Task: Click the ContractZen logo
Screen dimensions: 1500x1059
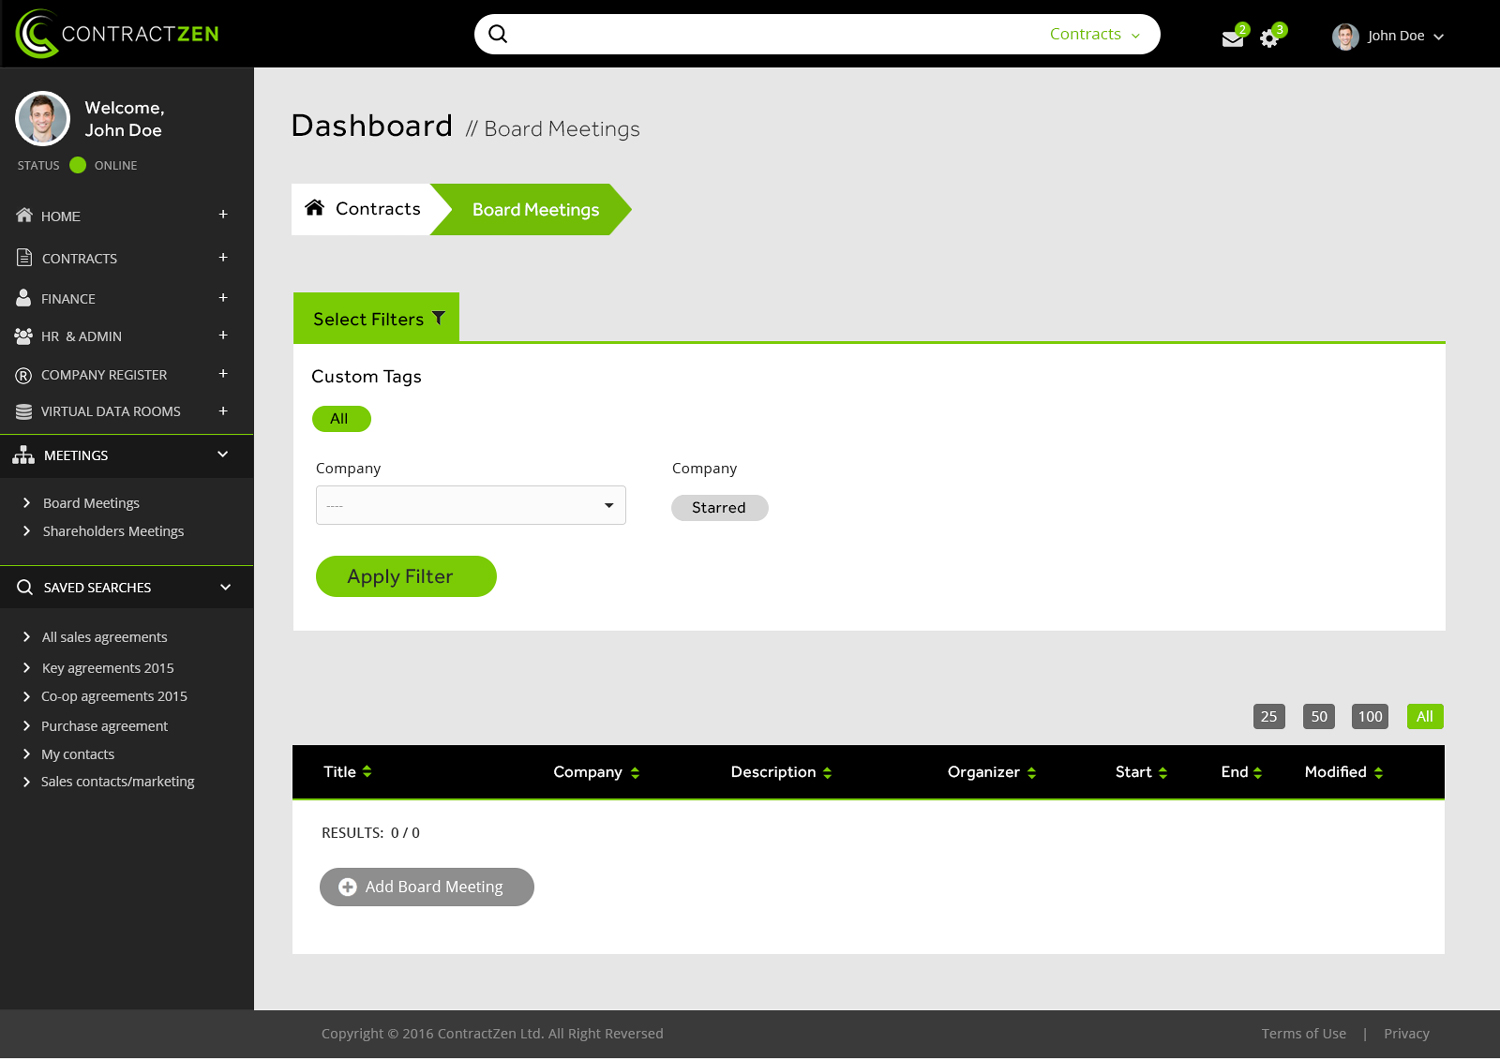Action: pos(117,34)
